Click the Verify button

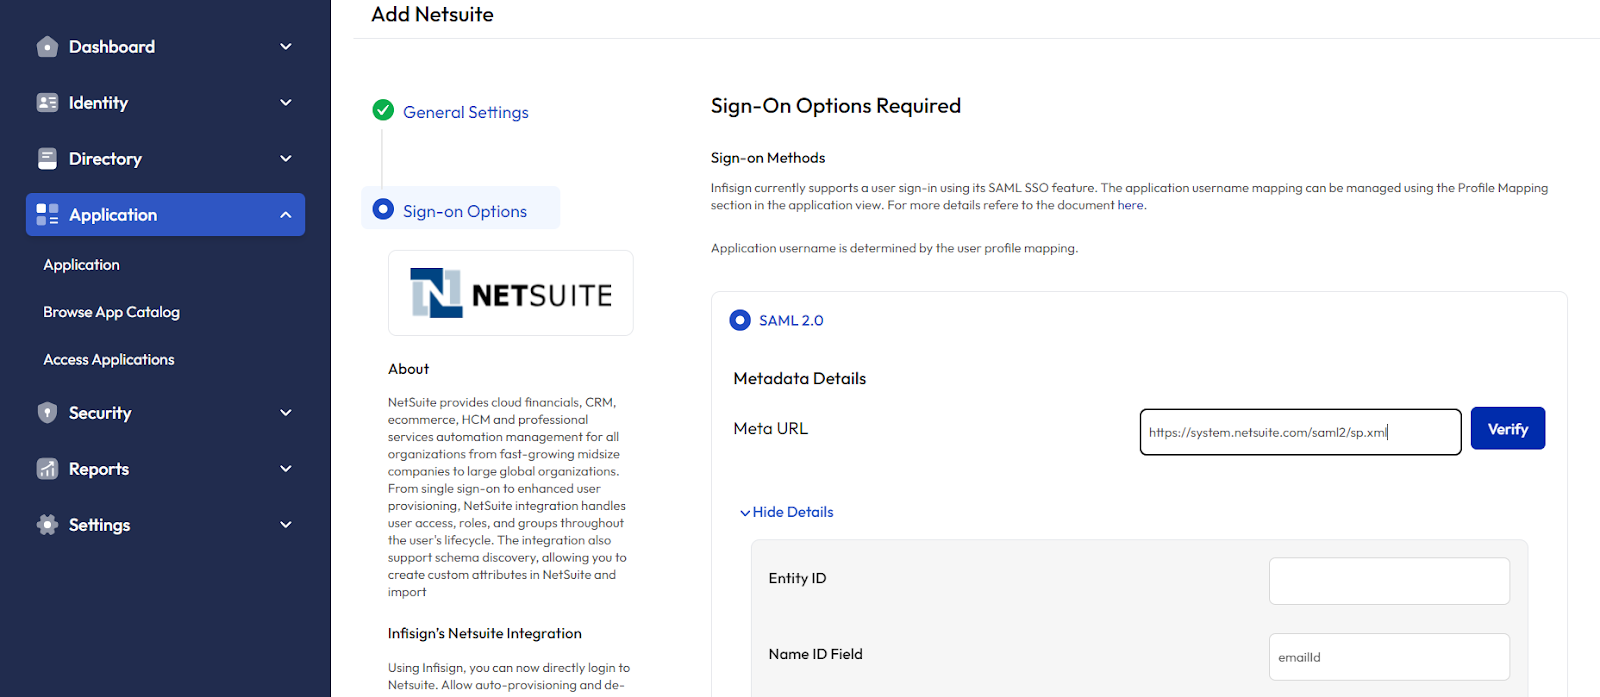(x=1507, y=429)
